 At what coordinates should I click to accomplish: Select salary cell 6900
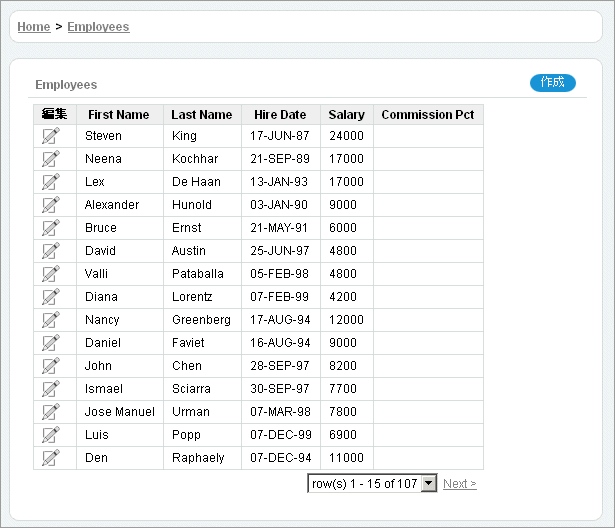pos(343,435)
